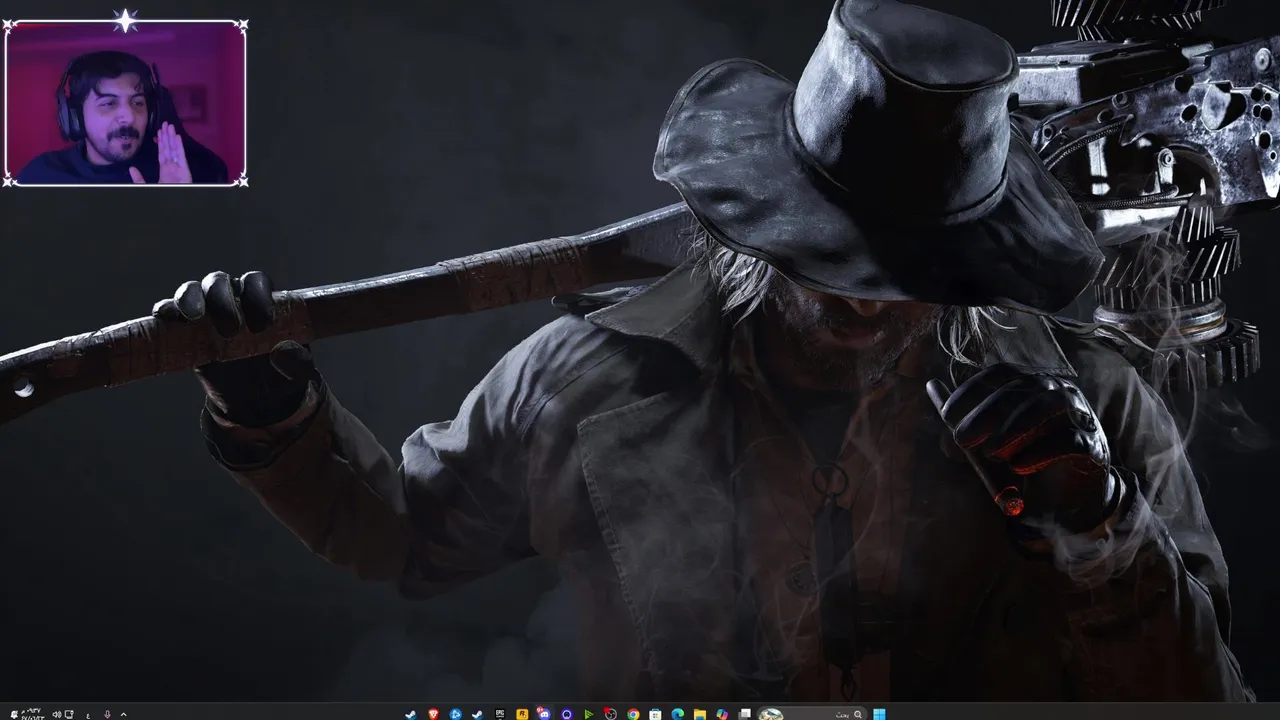1280x720 pixels.
Task: Click the input language indicator
Action: (88, 715)
